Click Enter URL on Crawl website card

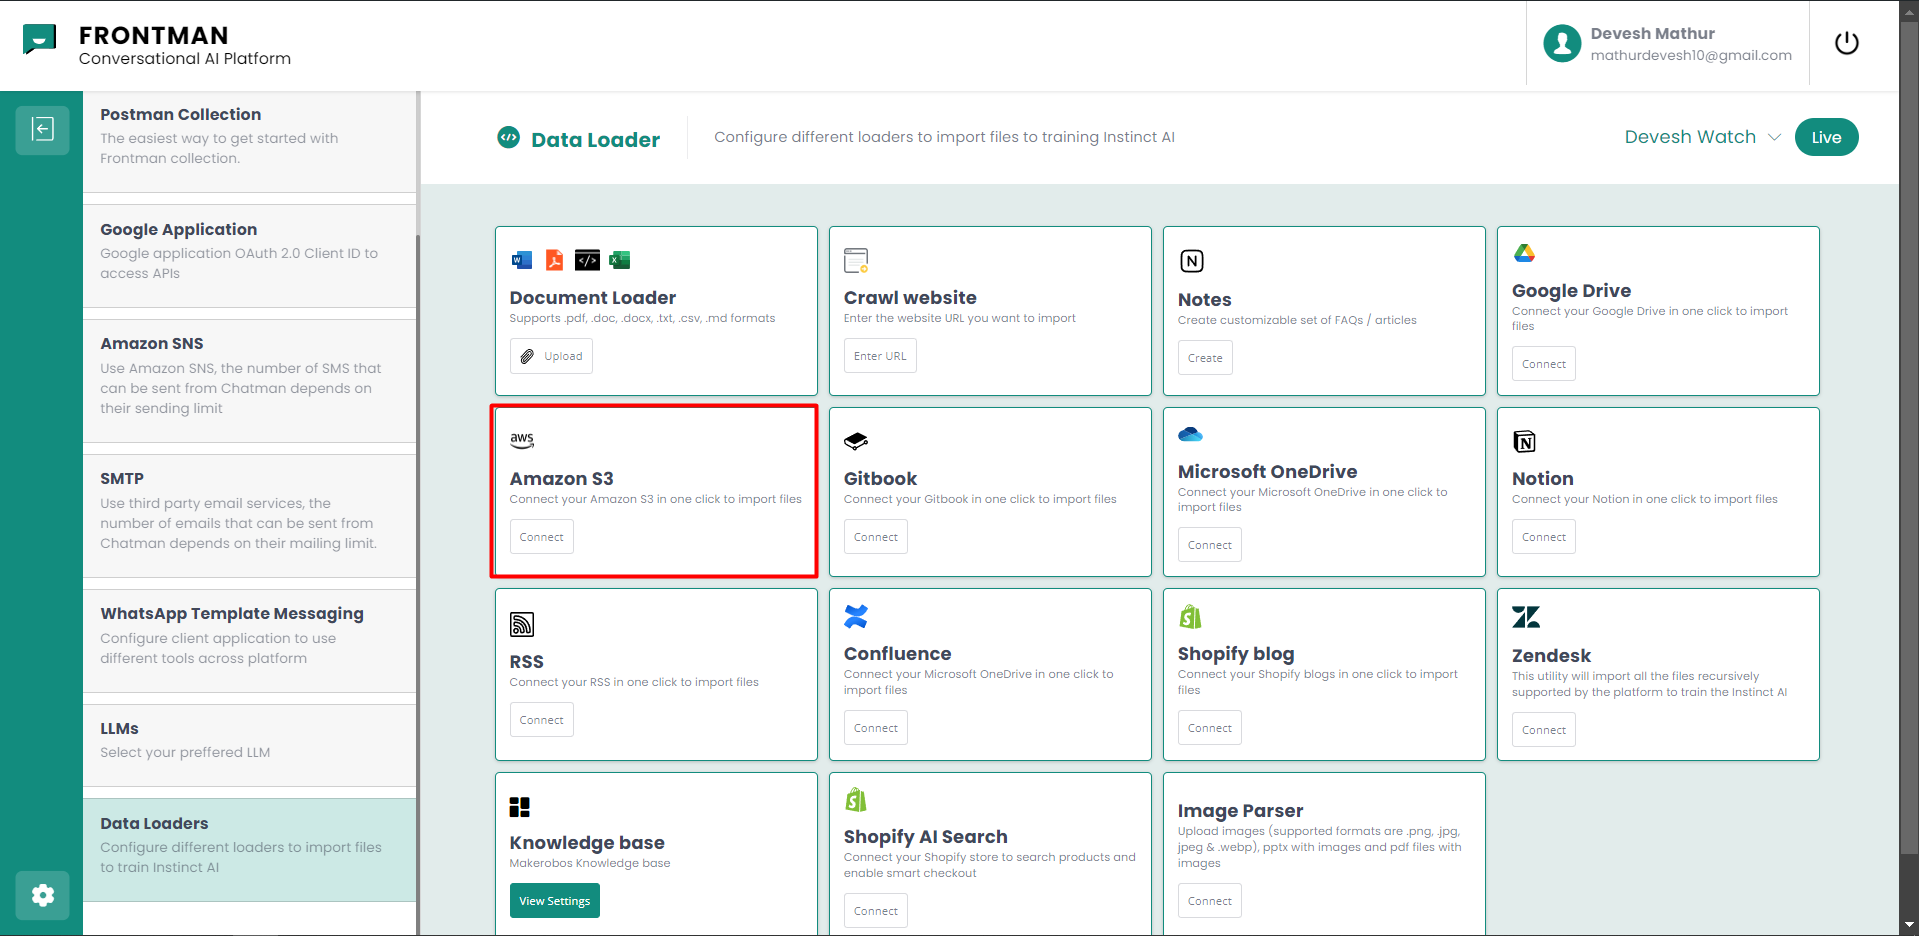tap(880, 356)
